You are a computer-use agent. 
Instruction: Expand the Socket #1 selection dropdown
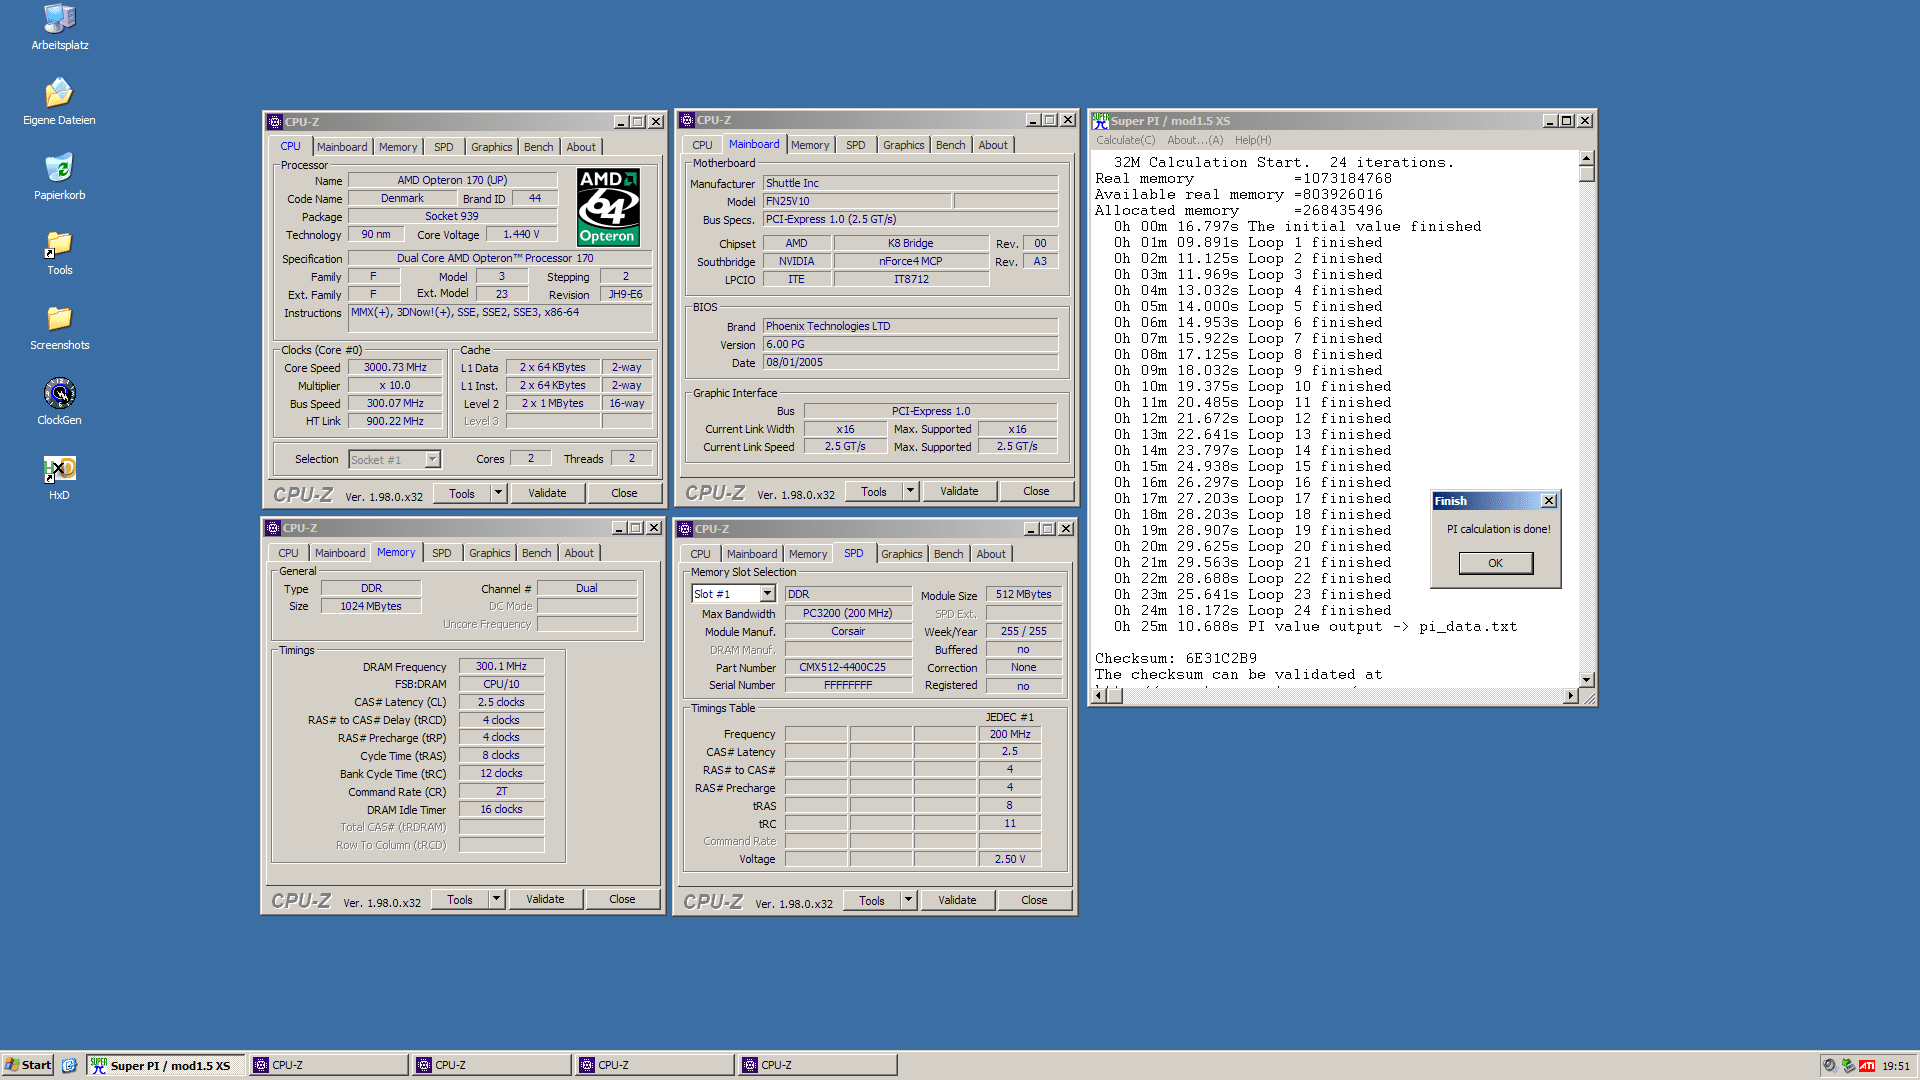(x=432, y=460)
